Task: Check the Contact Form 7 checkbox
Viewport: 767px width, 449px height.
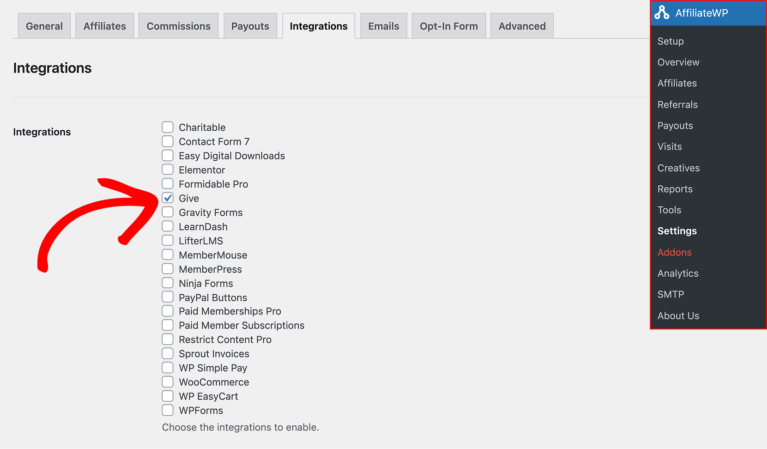Action: click(x=168, y=141)
